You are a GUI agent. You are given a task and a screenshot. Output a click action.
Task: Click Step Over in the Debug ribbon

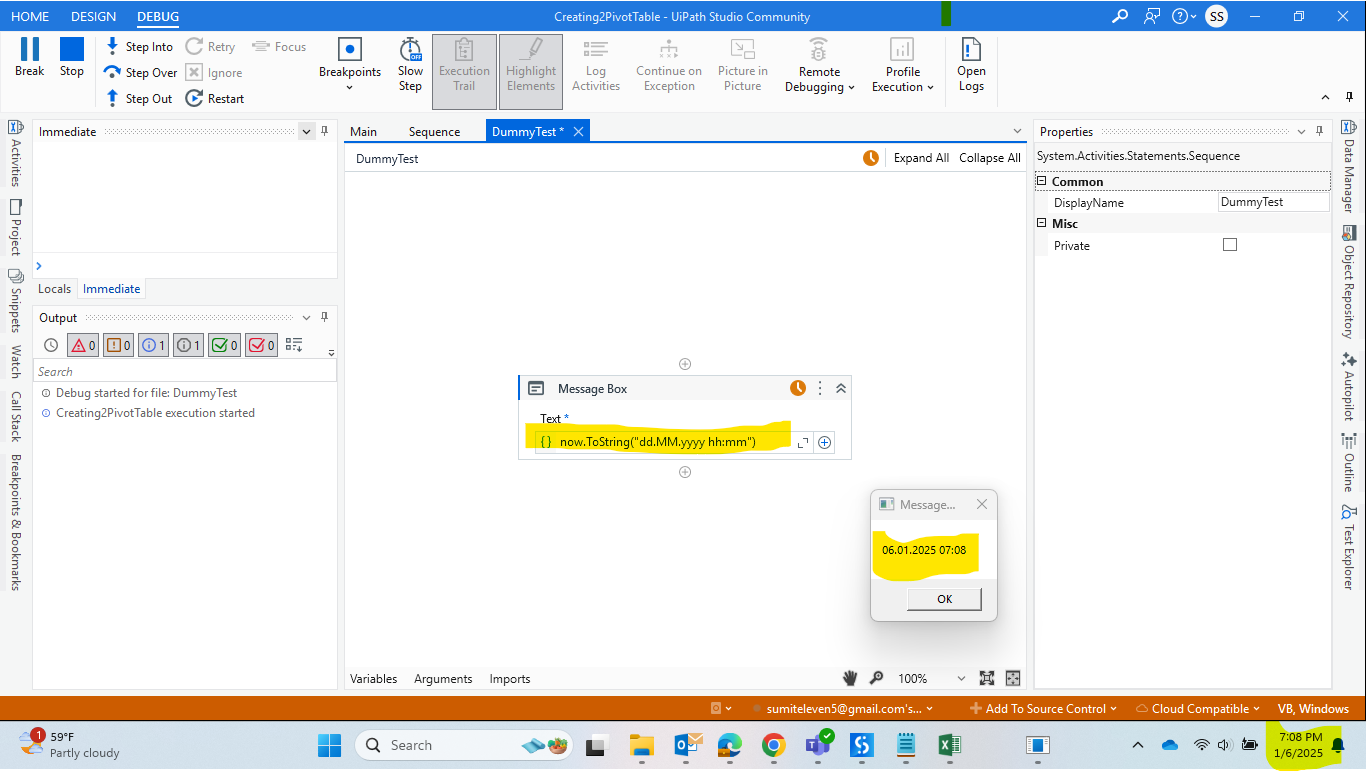[x=141, y=73]
